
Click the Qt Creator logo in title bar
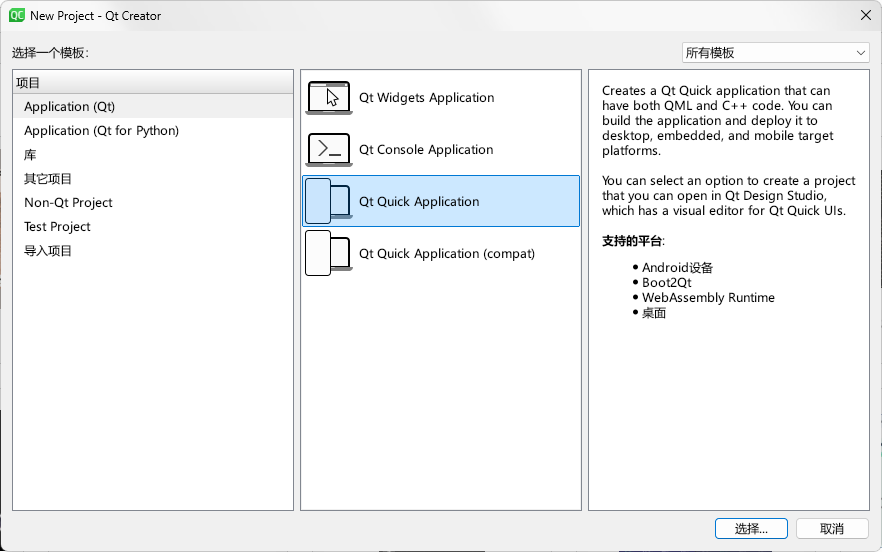[17, 15]
